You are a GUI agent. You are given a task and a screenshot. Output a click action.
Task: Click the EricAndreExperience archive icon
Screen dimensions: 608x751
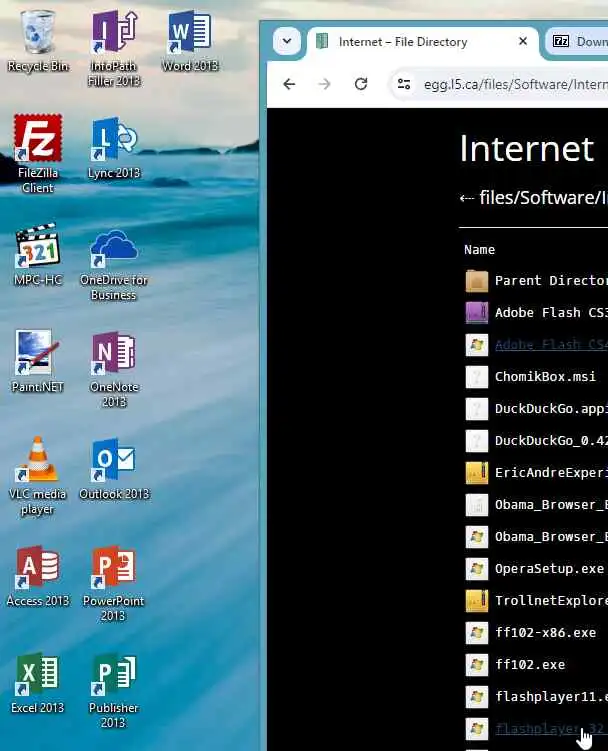477,473
